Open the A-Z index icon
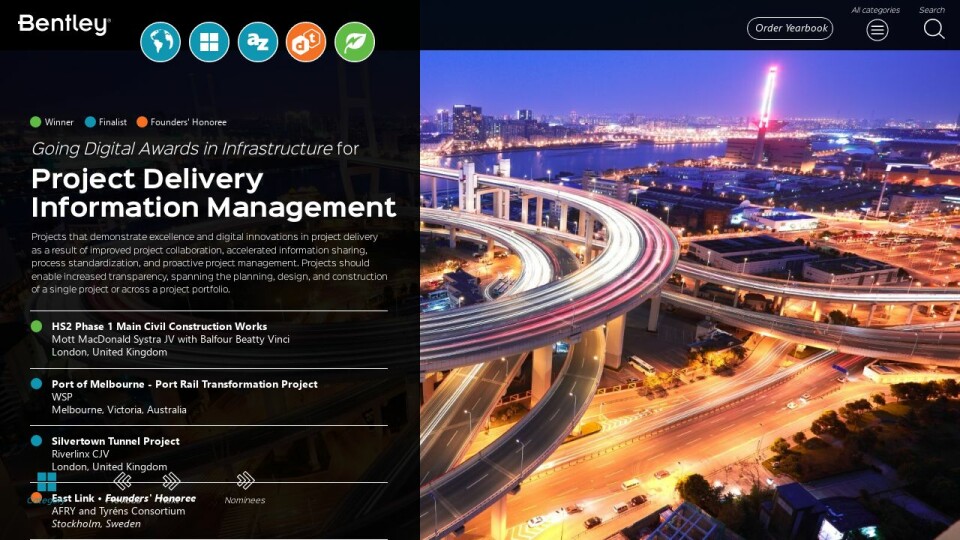960x540 pixels. coord(258,42)
